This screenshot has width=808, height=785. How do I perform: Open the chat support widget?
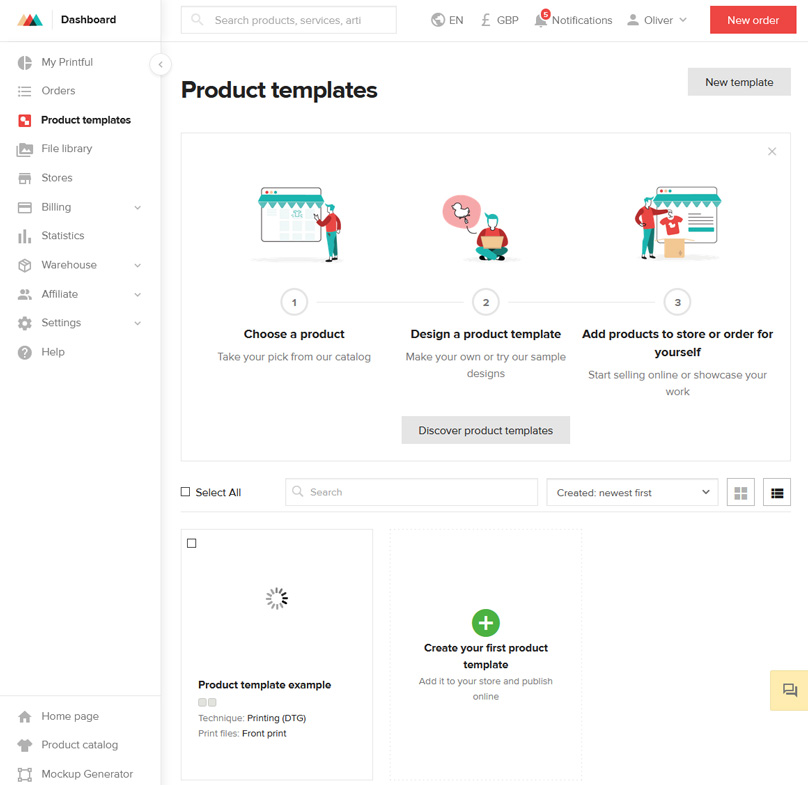789,690
